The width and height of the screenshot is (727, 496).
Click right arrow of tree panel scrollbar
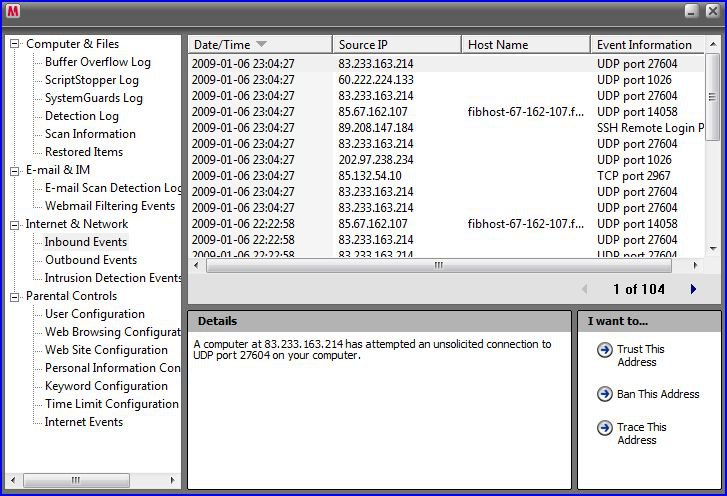[172, 480]
